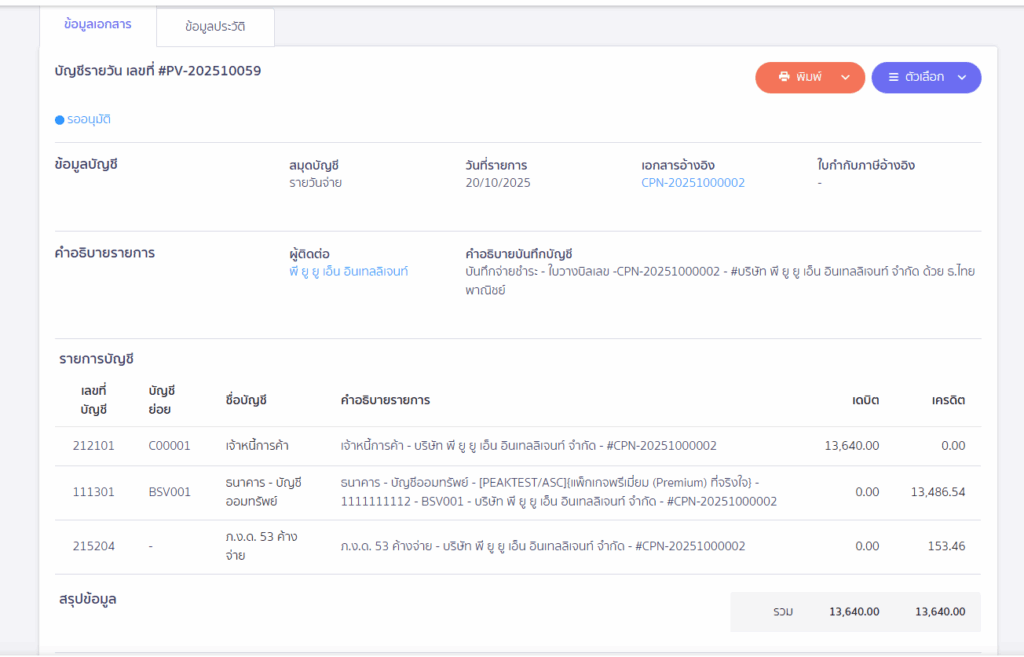The width and height of the screenshot is (1024, 657).
Task: Click account number 212101 in the table
Action: [93, 446]
